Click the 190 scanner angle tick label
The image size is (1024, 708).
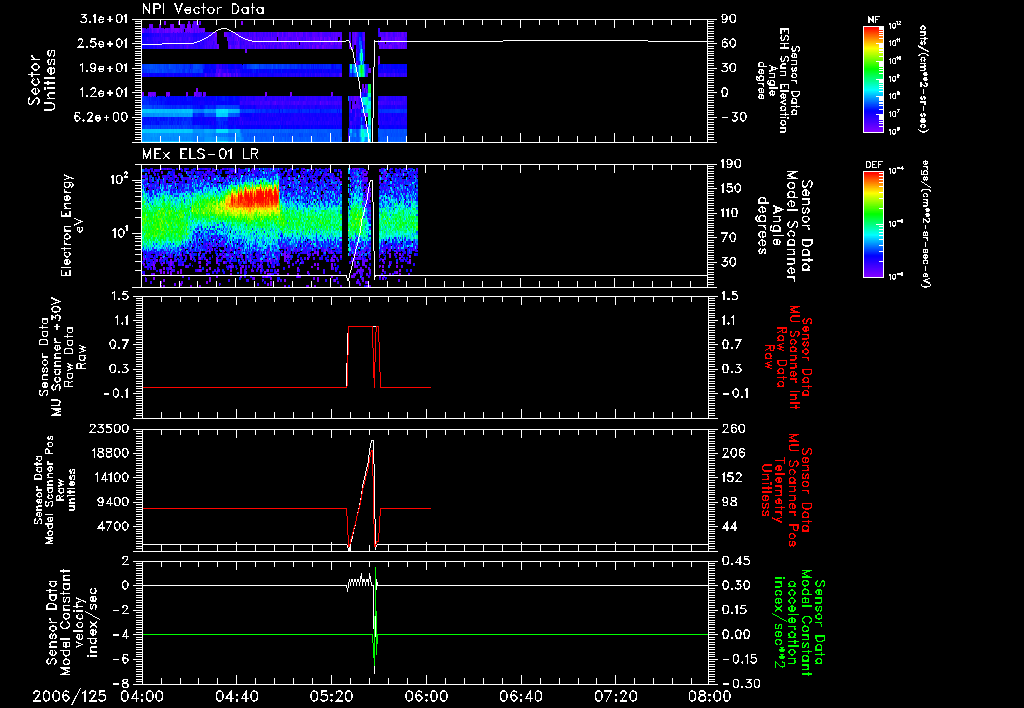pos(733,163)
